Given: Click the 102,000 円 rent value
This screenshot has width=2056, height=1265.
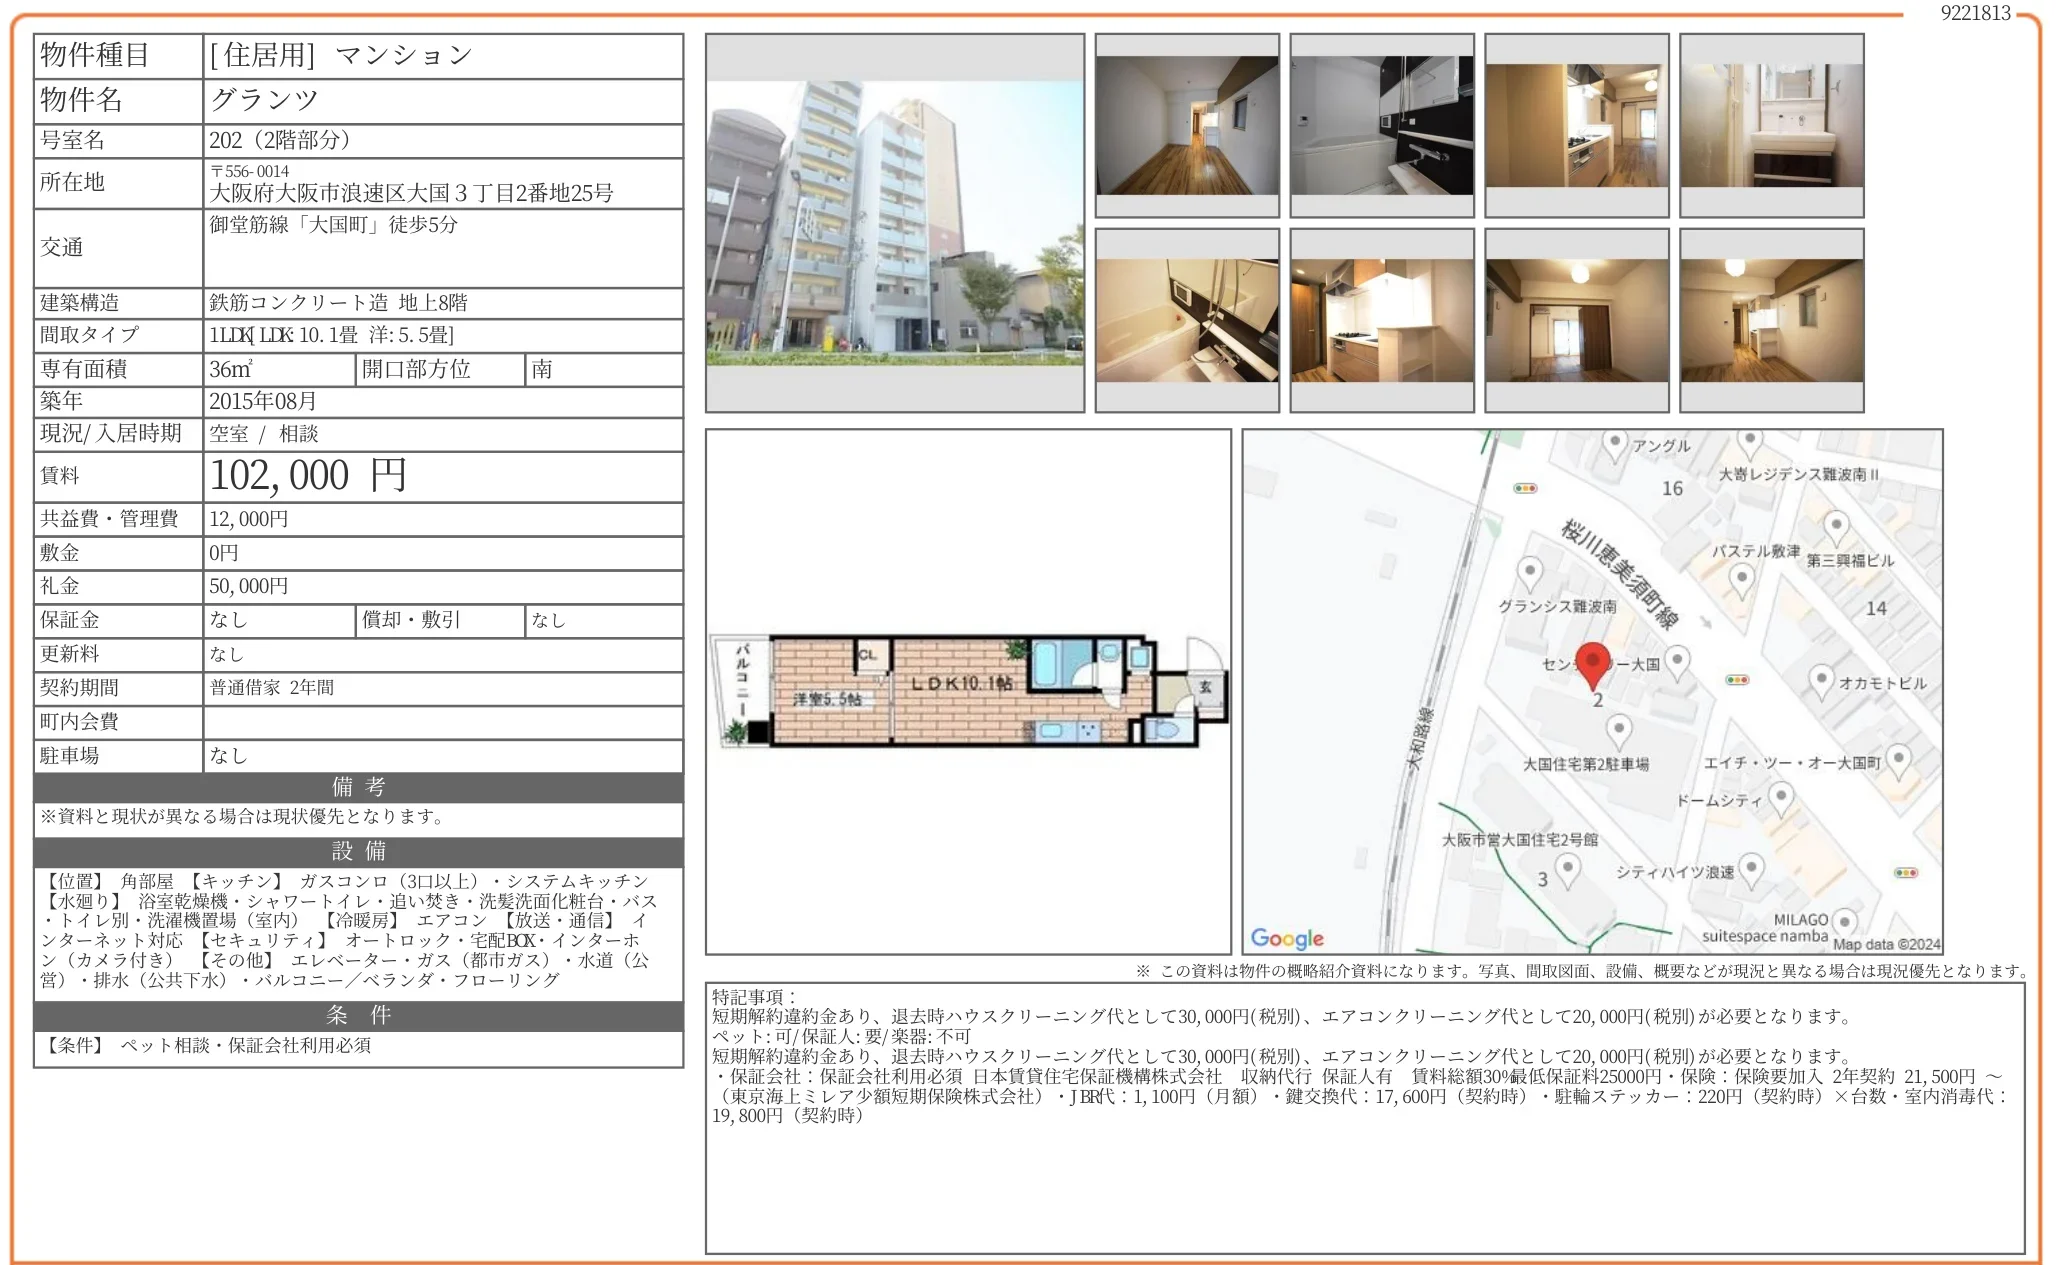Looking at the screenshot, I should pyautogui.click(x=308, y=476).
